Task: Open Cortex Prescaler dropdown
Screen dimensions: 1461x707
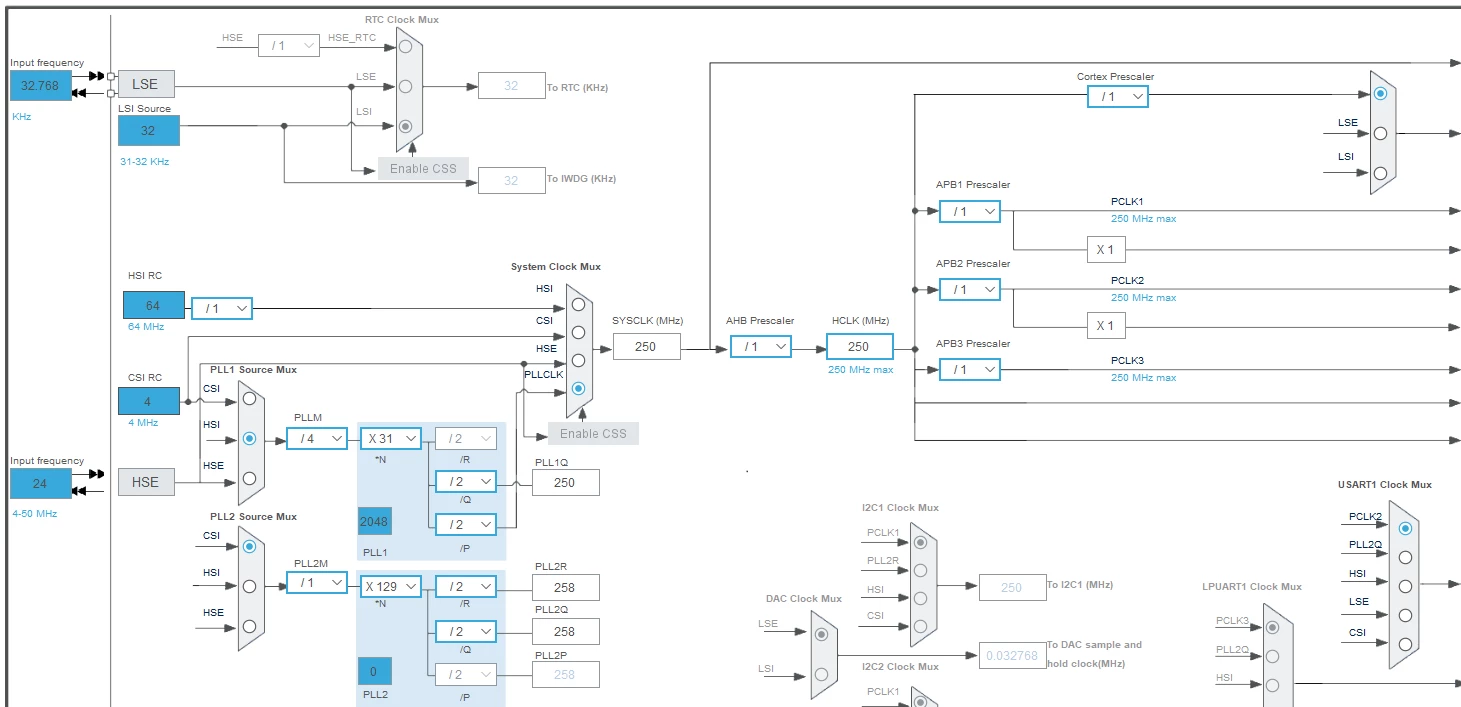Action: [x=1118, y=96]
